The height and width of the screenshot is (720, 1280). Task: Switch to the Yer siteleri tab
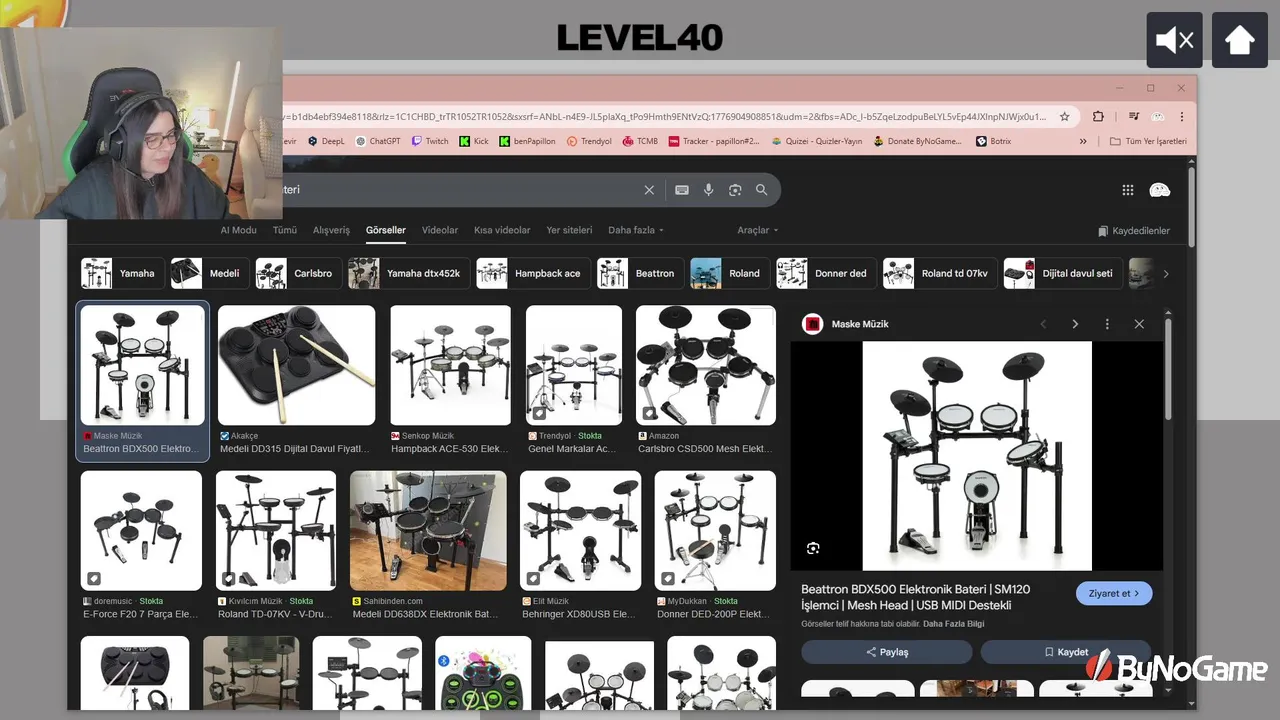[569, 230]
